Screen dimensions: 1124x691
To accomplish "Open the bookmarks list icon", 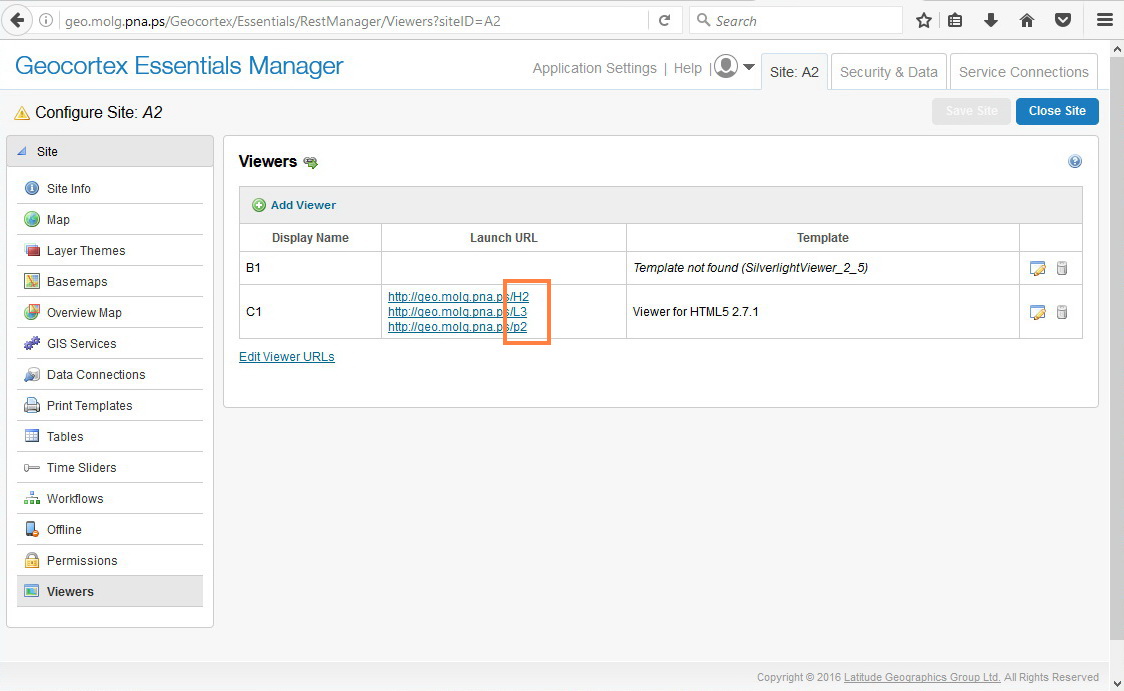I will coord(955,21).
